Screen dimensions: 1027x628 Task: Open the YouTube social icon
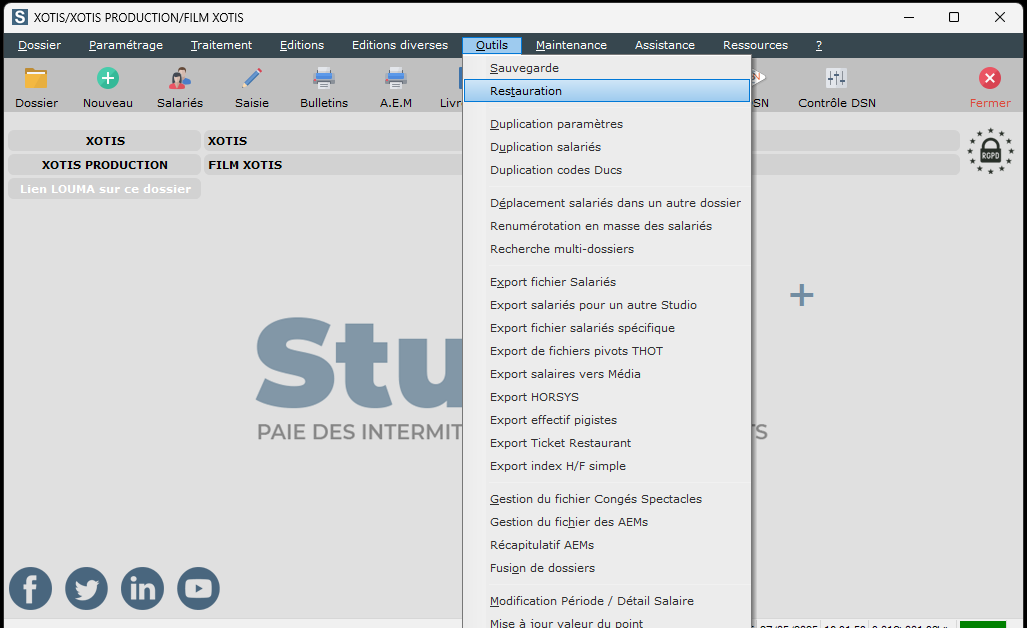coord(198,588)
